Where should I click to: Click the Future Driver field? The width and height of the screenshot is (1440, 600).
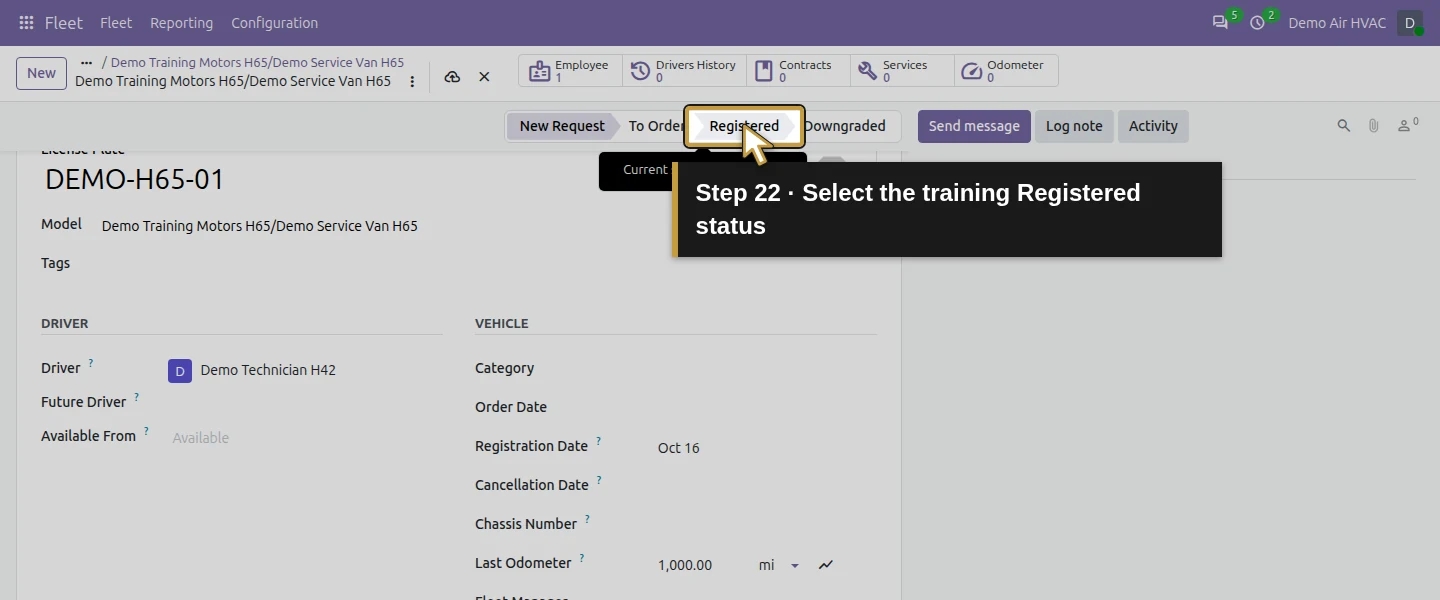[x=305, y=402]
